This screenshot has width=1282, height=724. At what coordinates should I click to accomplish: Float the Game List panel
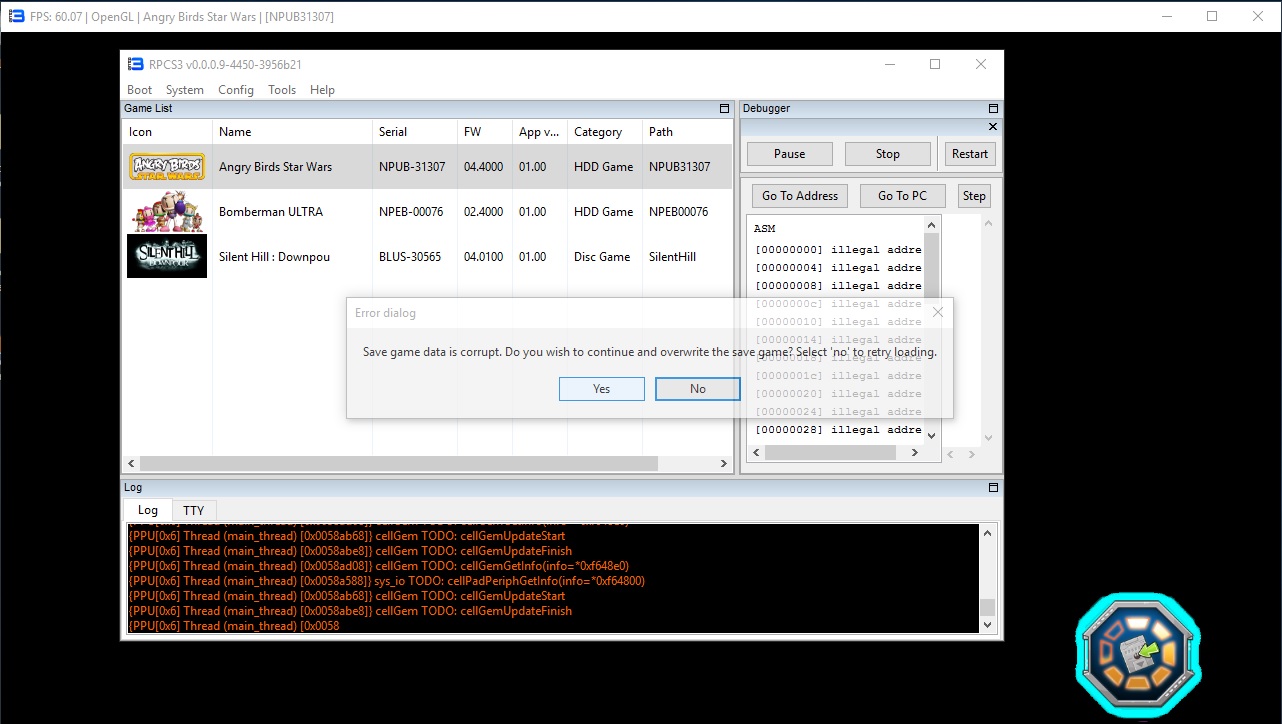pos(724,108)
